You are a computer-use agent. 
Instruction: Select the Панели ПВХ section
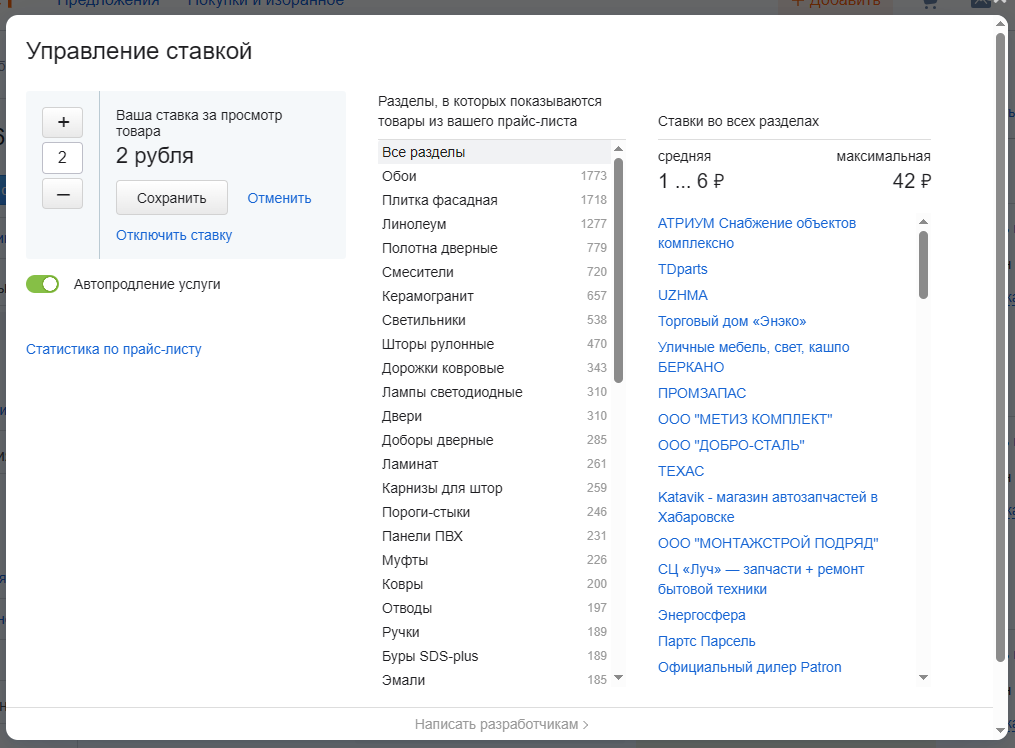click(x=494, y=535)
